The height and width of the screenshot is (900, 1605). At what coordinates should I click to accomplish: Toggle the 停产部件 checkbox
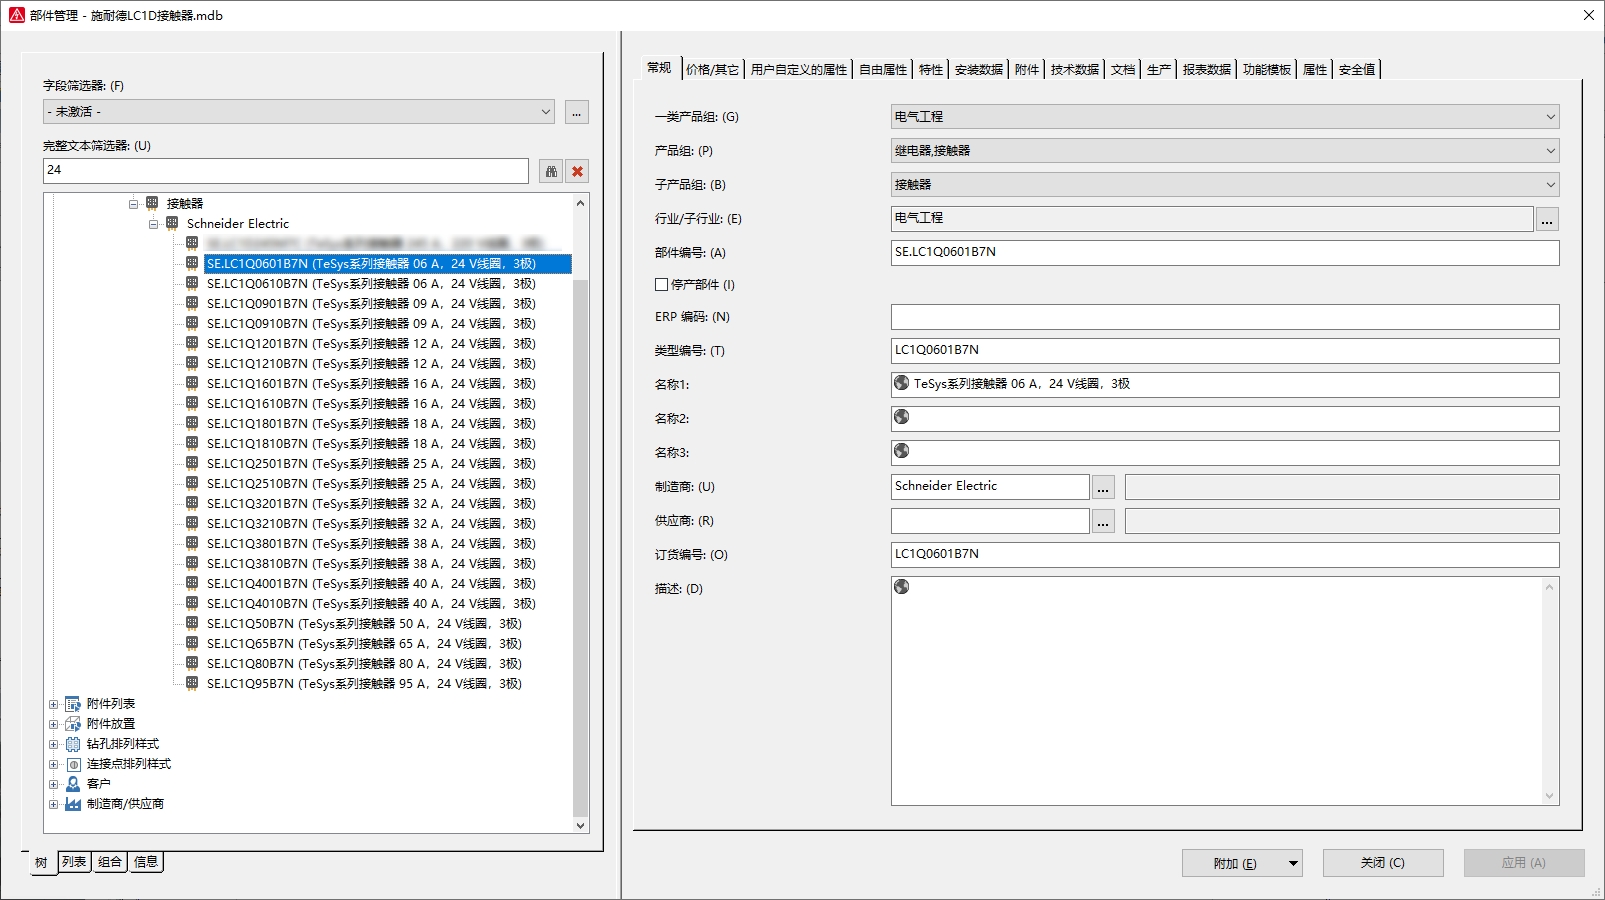tap(661, 285)
